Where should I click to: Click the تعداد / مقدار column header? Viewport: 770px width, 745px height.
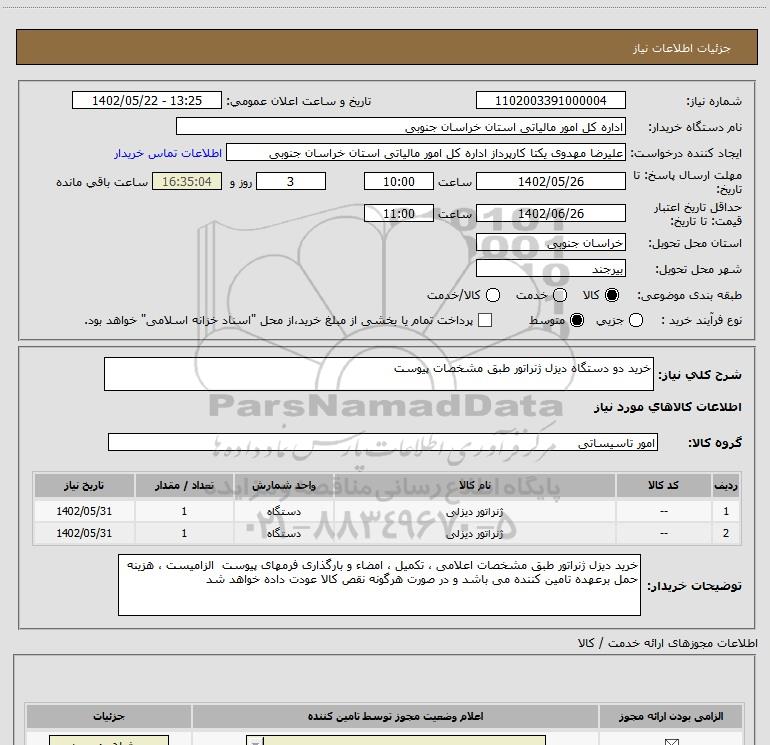pos(184,485)
